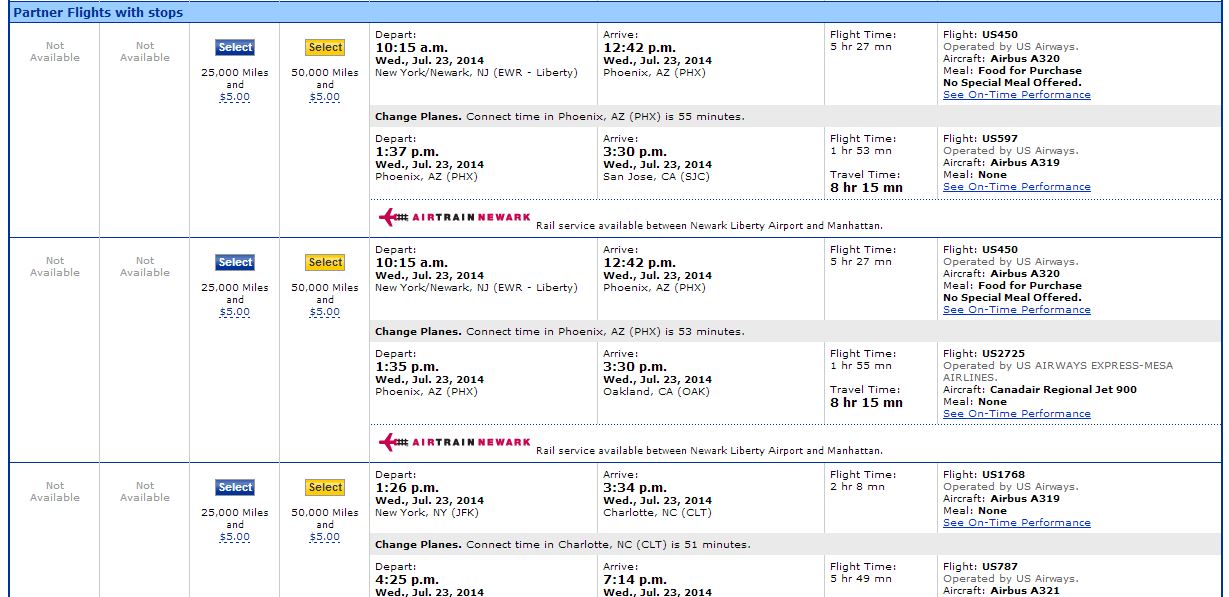See On-Time Performance for US450 in Oakland itinerary
Image resolution: width=1229 pixels, height=597 pixels.
1016,310
